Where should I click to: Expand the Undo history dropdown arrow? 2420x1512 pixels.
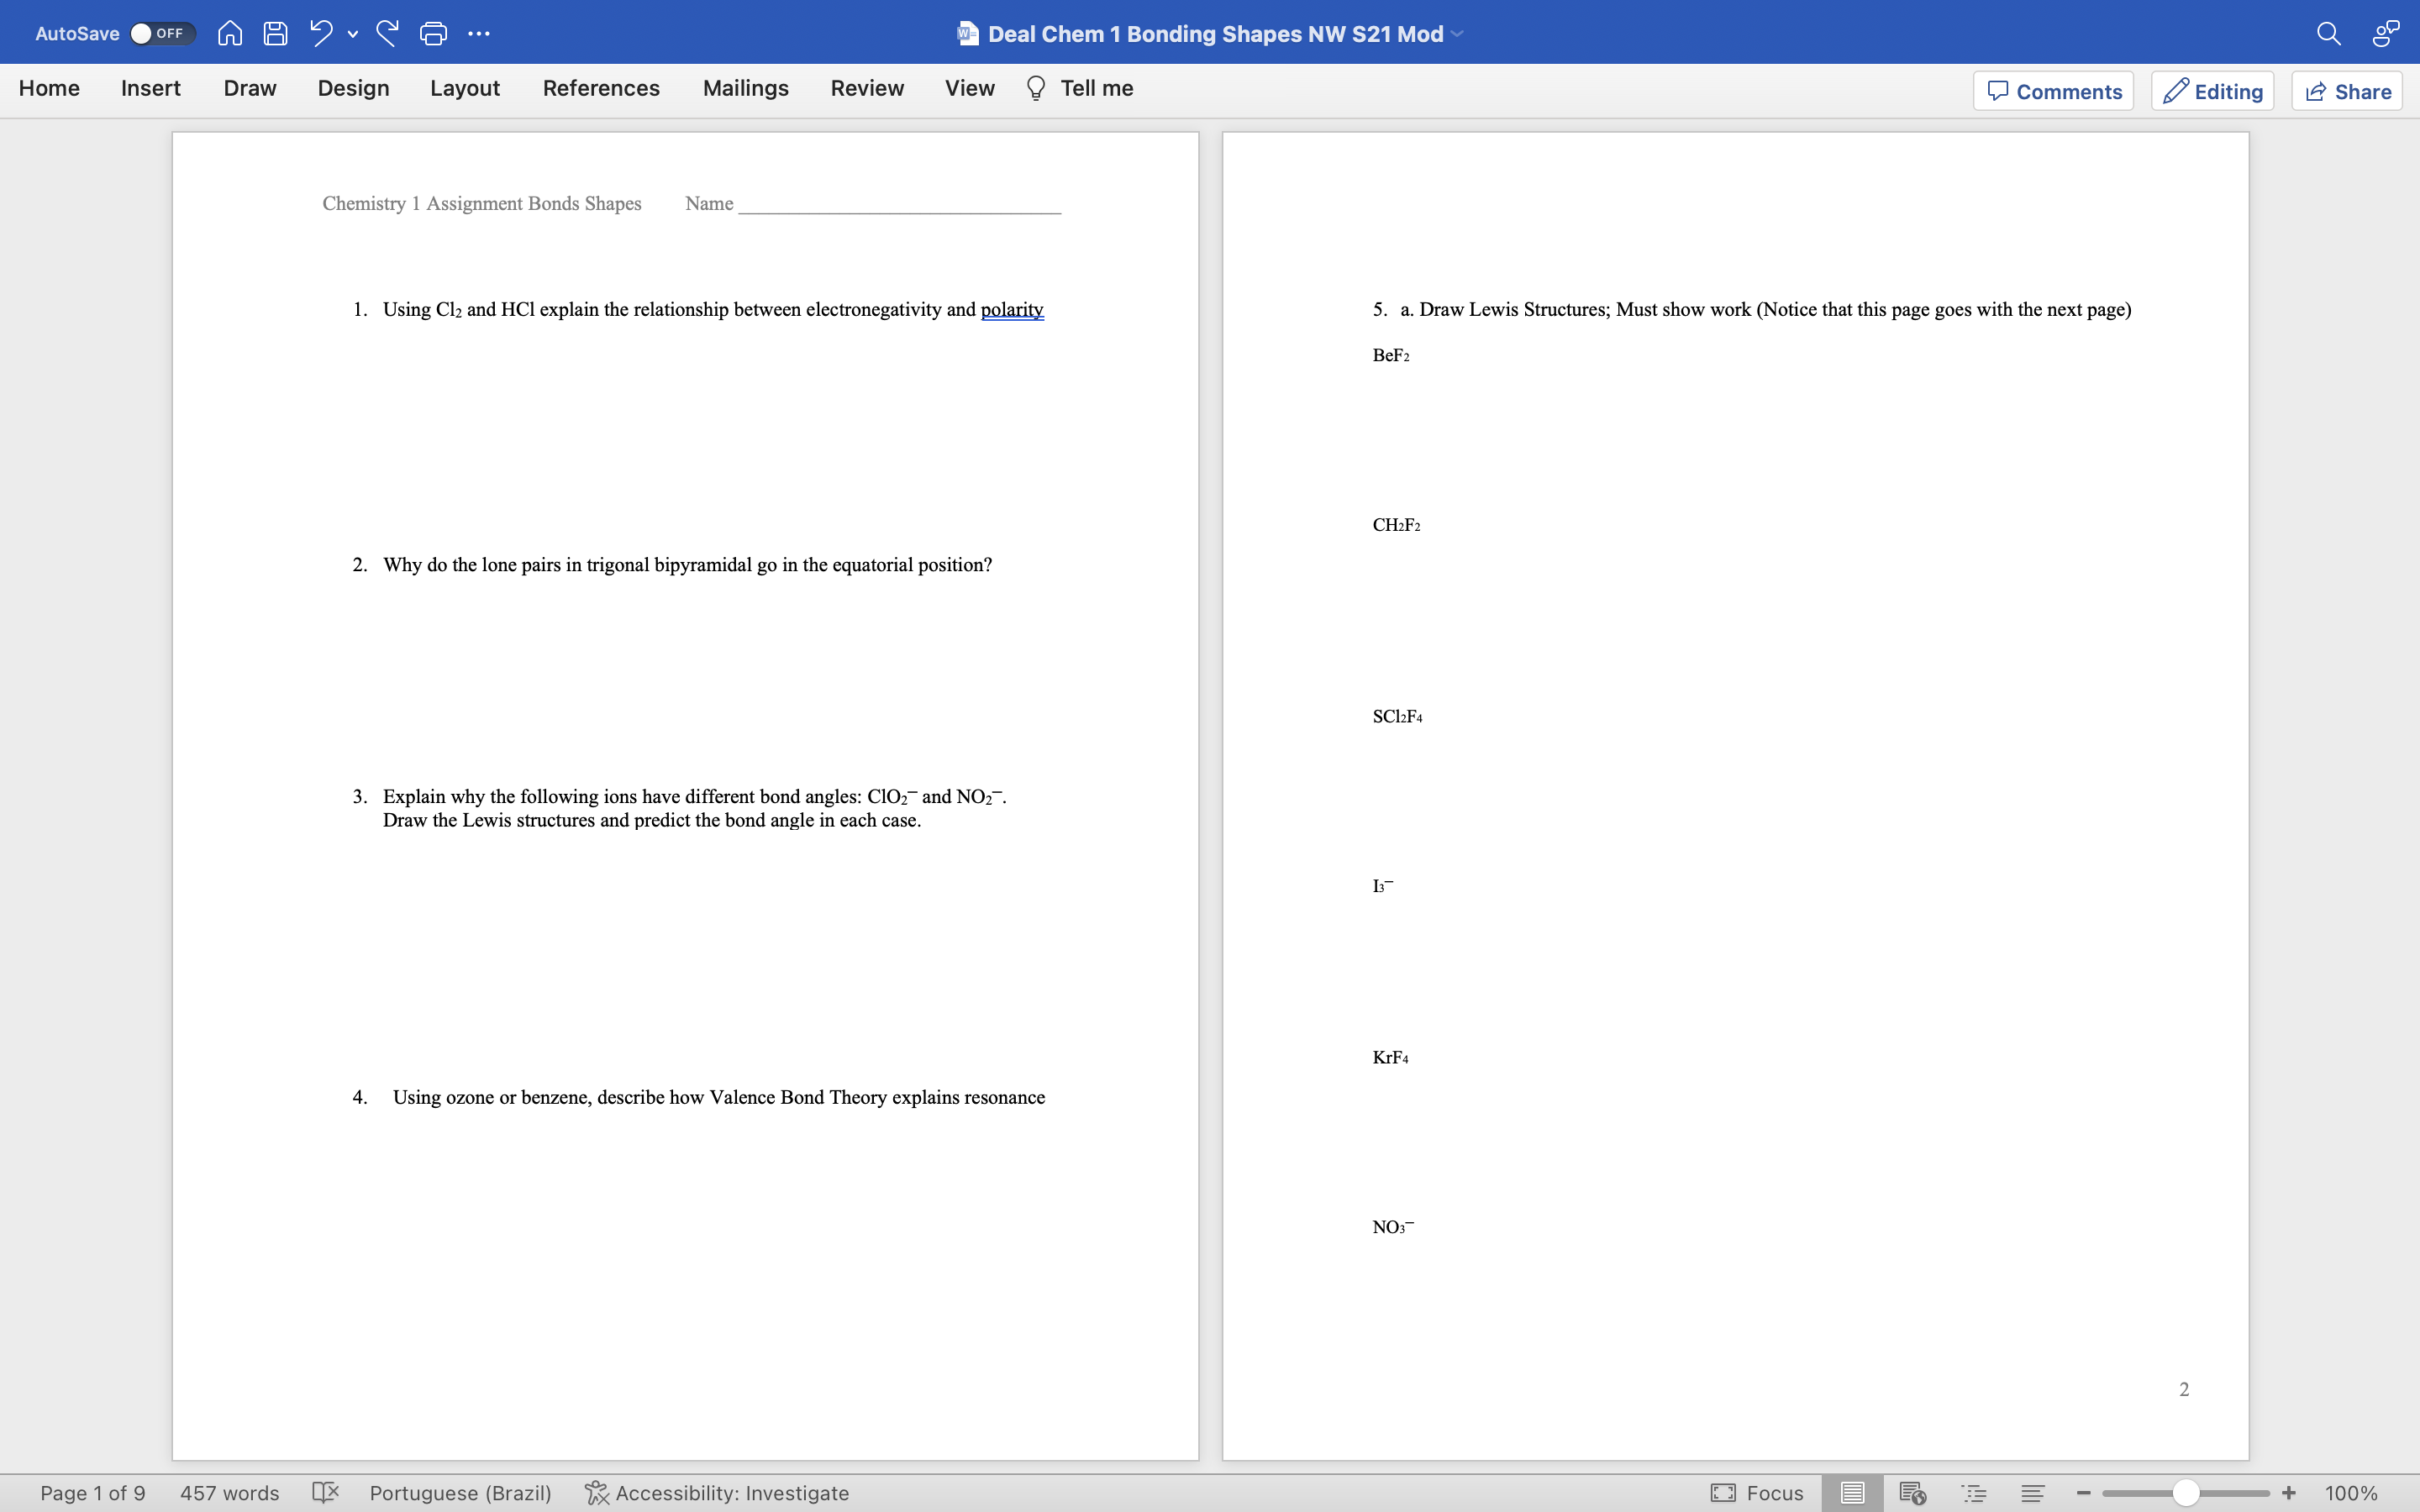(353, 34)
